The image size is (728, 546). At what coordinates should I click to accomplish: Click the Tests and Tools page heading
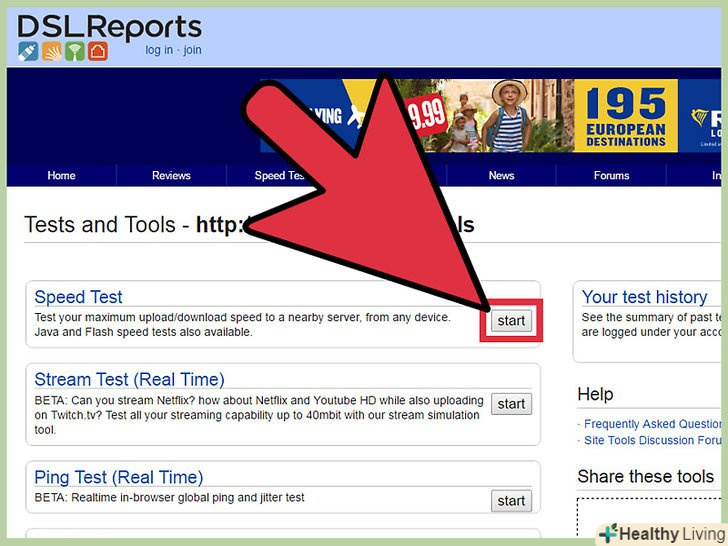pyautogui.click(x=249, y=225)
